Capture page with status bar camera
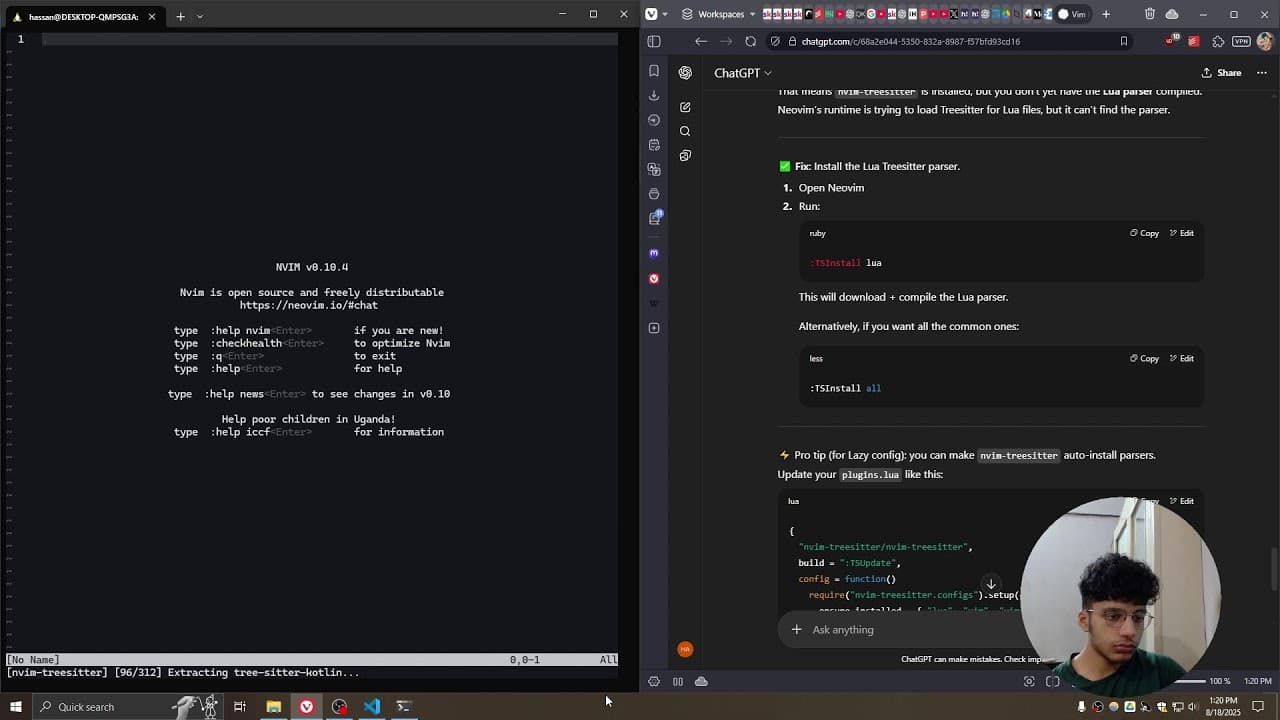 click(1029, 681)
